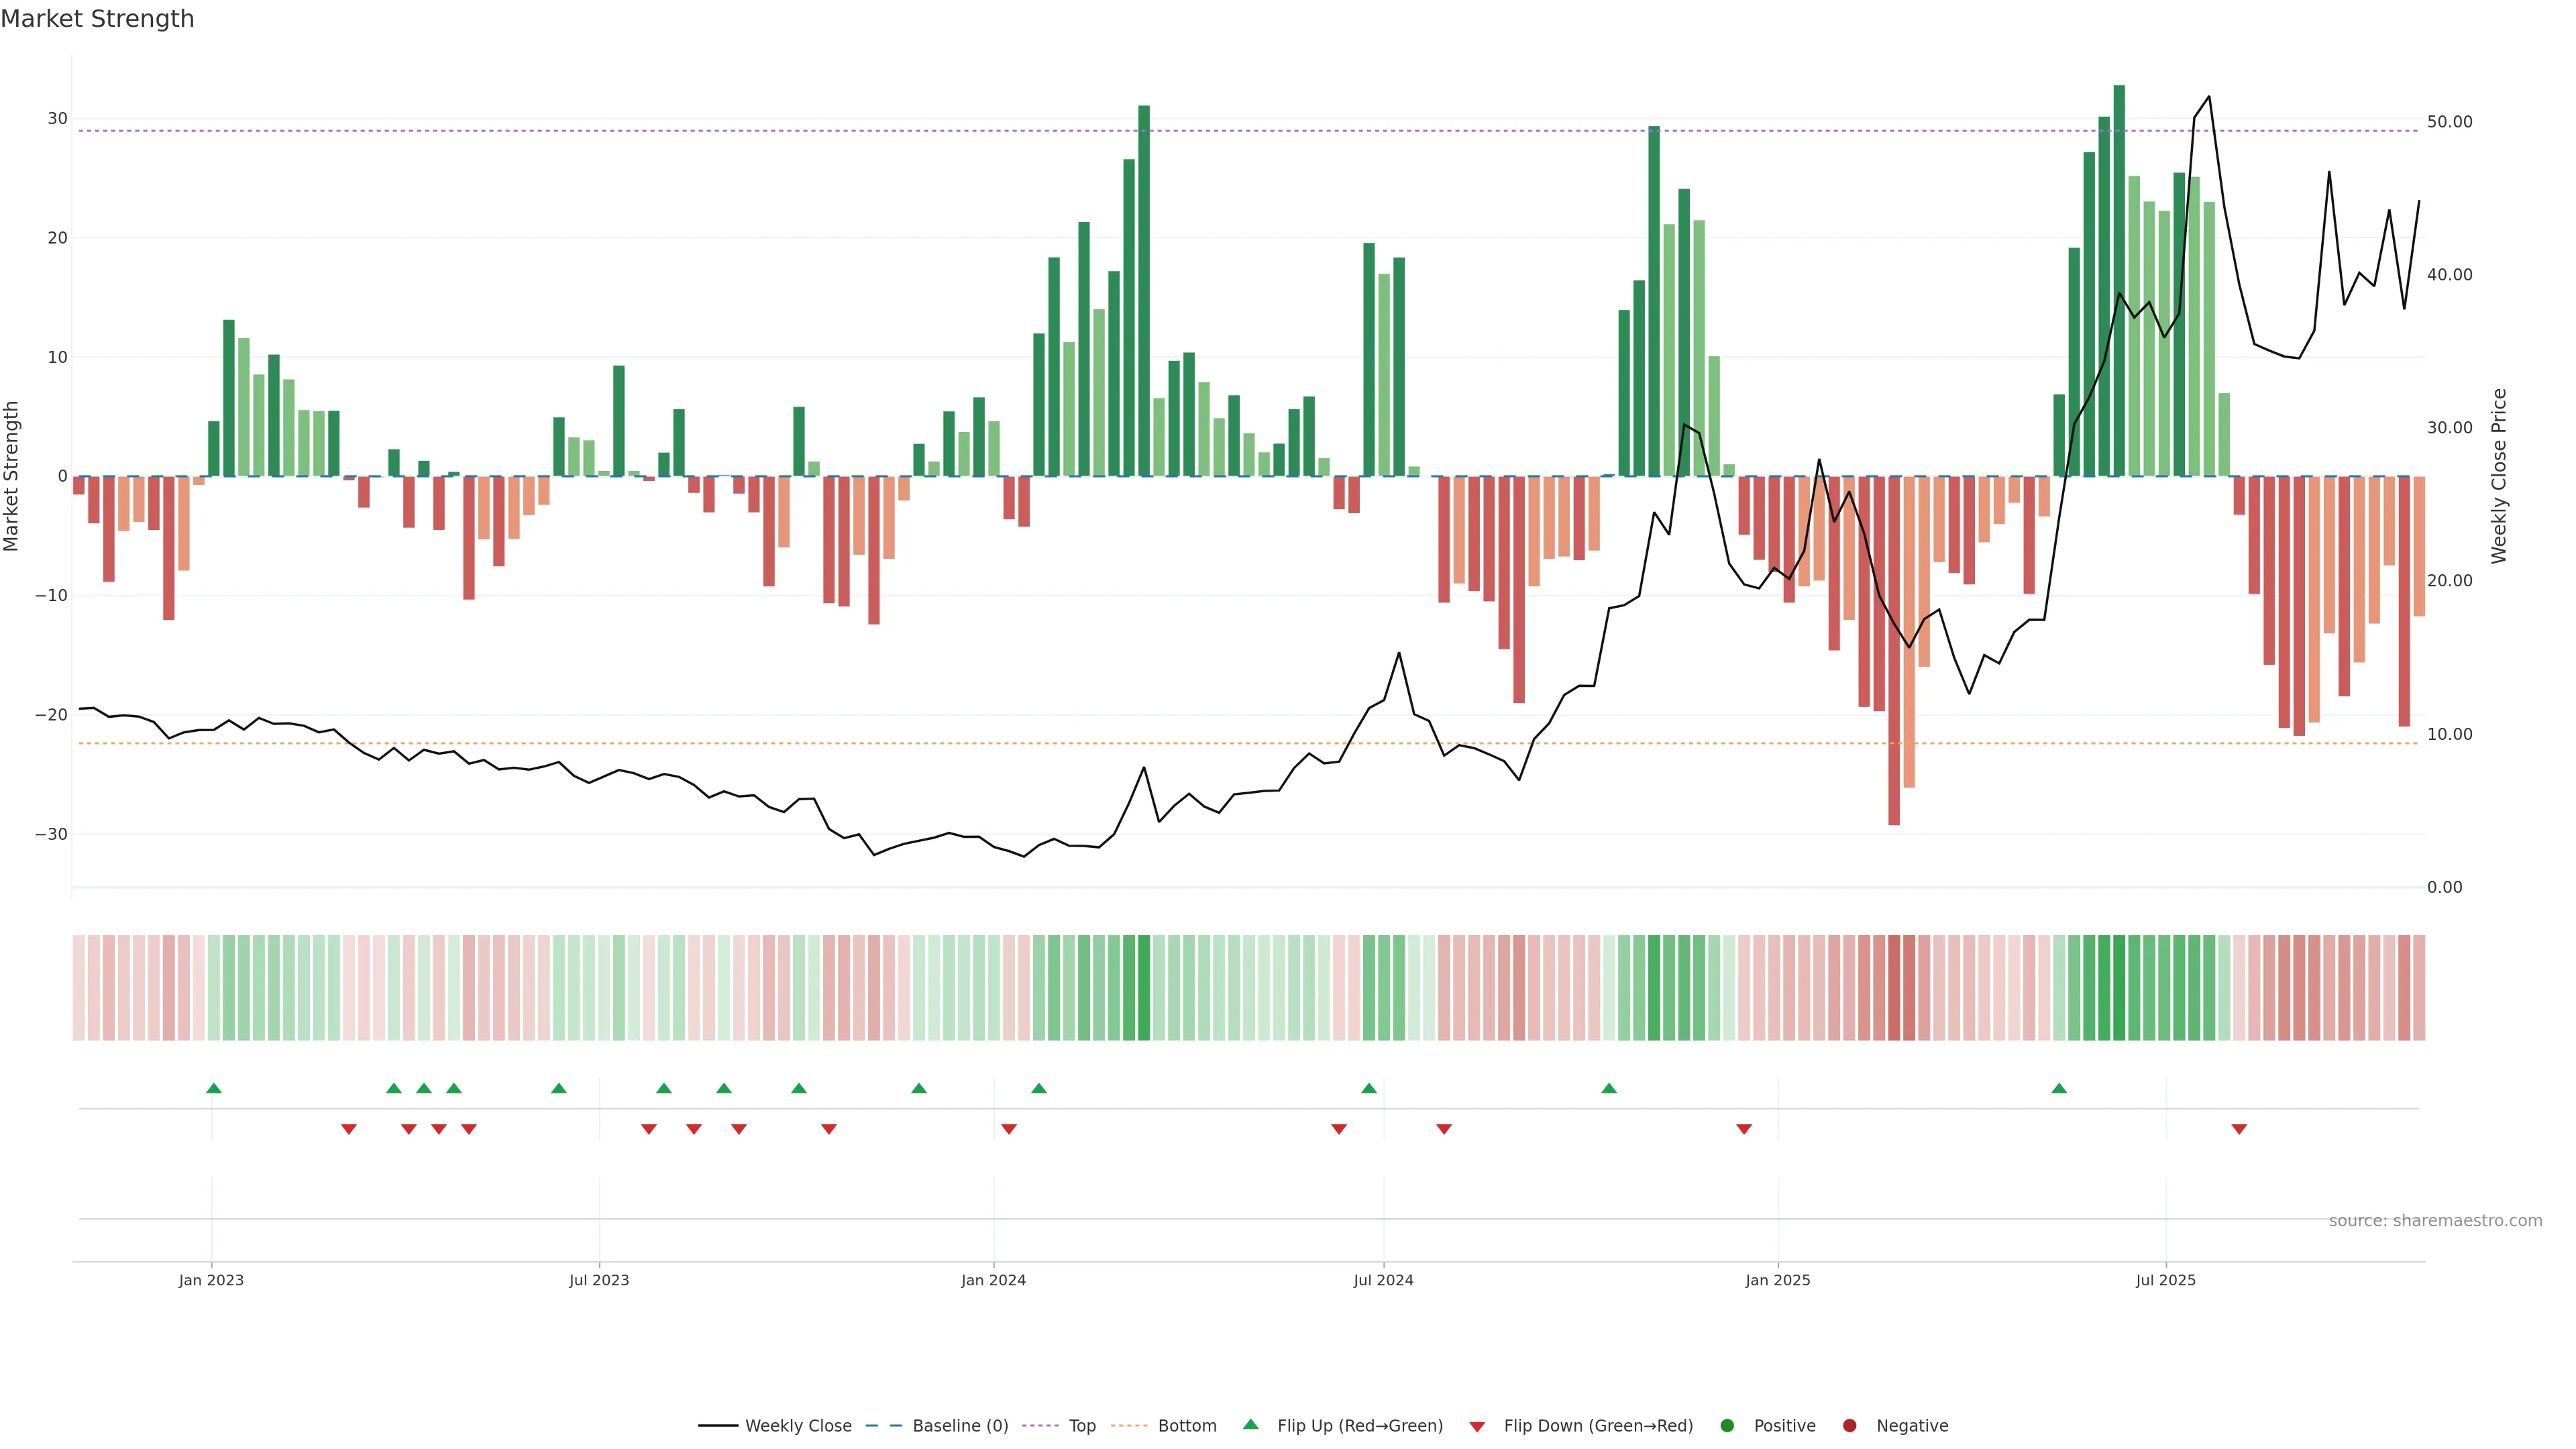Click the tallest dark green strength bar
Viewport: 2576px width, 1449px height.
[2119, 280]
